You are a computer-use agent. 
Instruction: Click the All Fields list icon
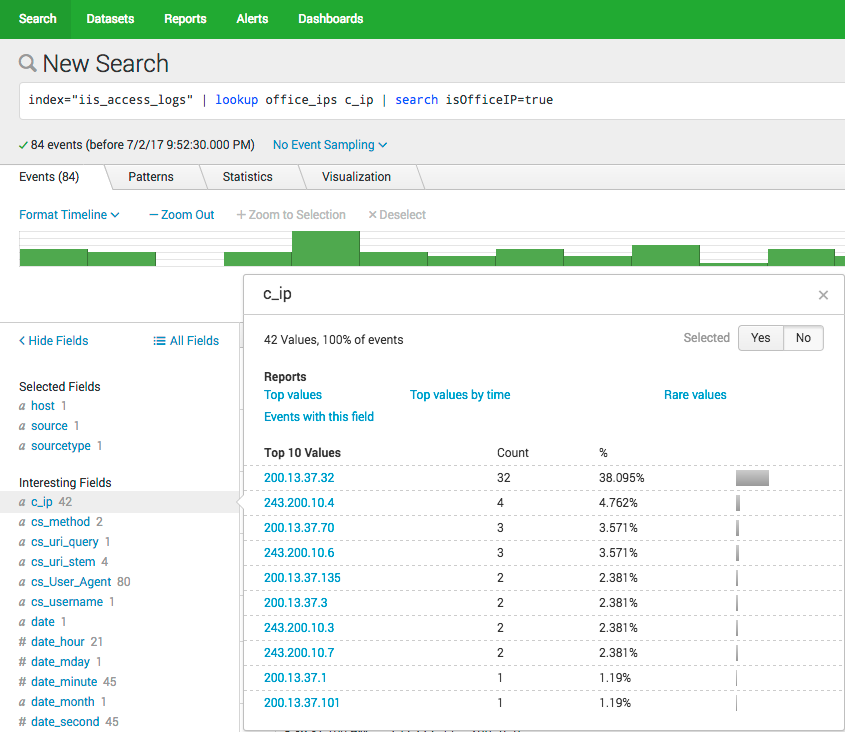click(x=159, y=341)
